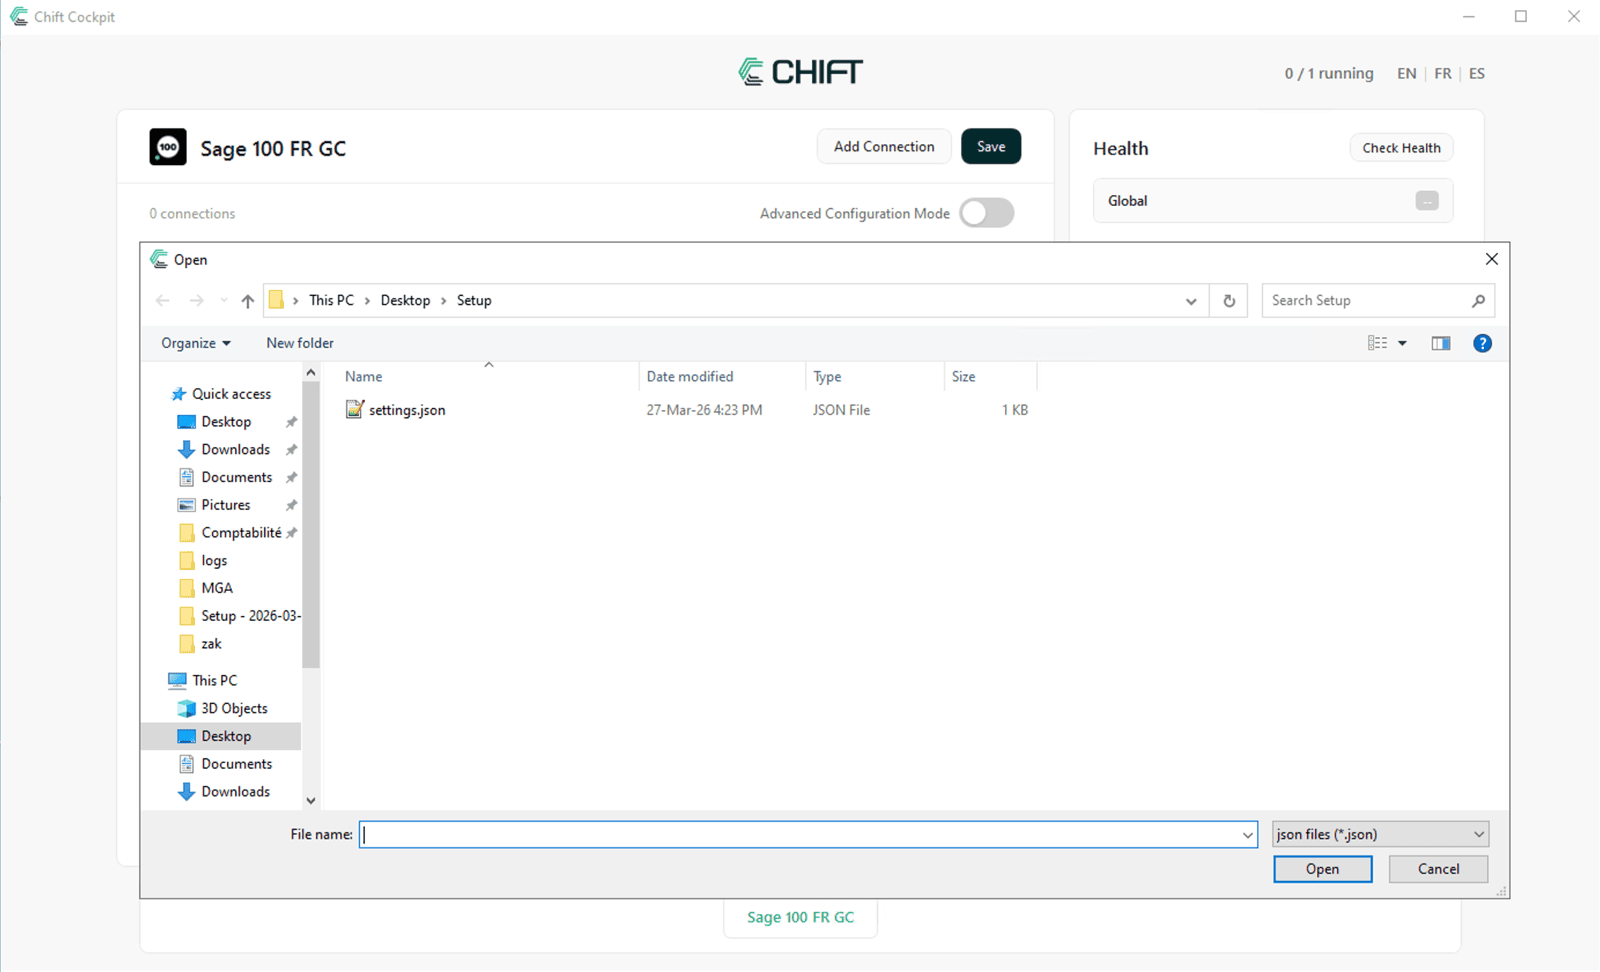
Task: Click the search magnifier icon
Action: point(1478,301)
